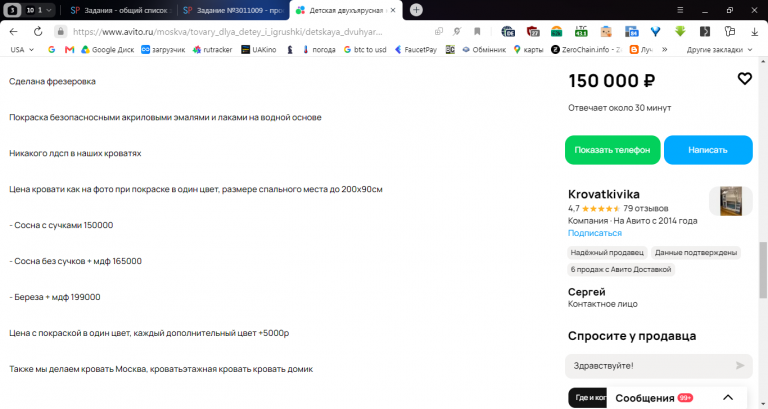The width and height of the screenshot is (768, 409).
Task: Open the Луч bookmark
Action: pyautogui.click(x=641, y=49)
